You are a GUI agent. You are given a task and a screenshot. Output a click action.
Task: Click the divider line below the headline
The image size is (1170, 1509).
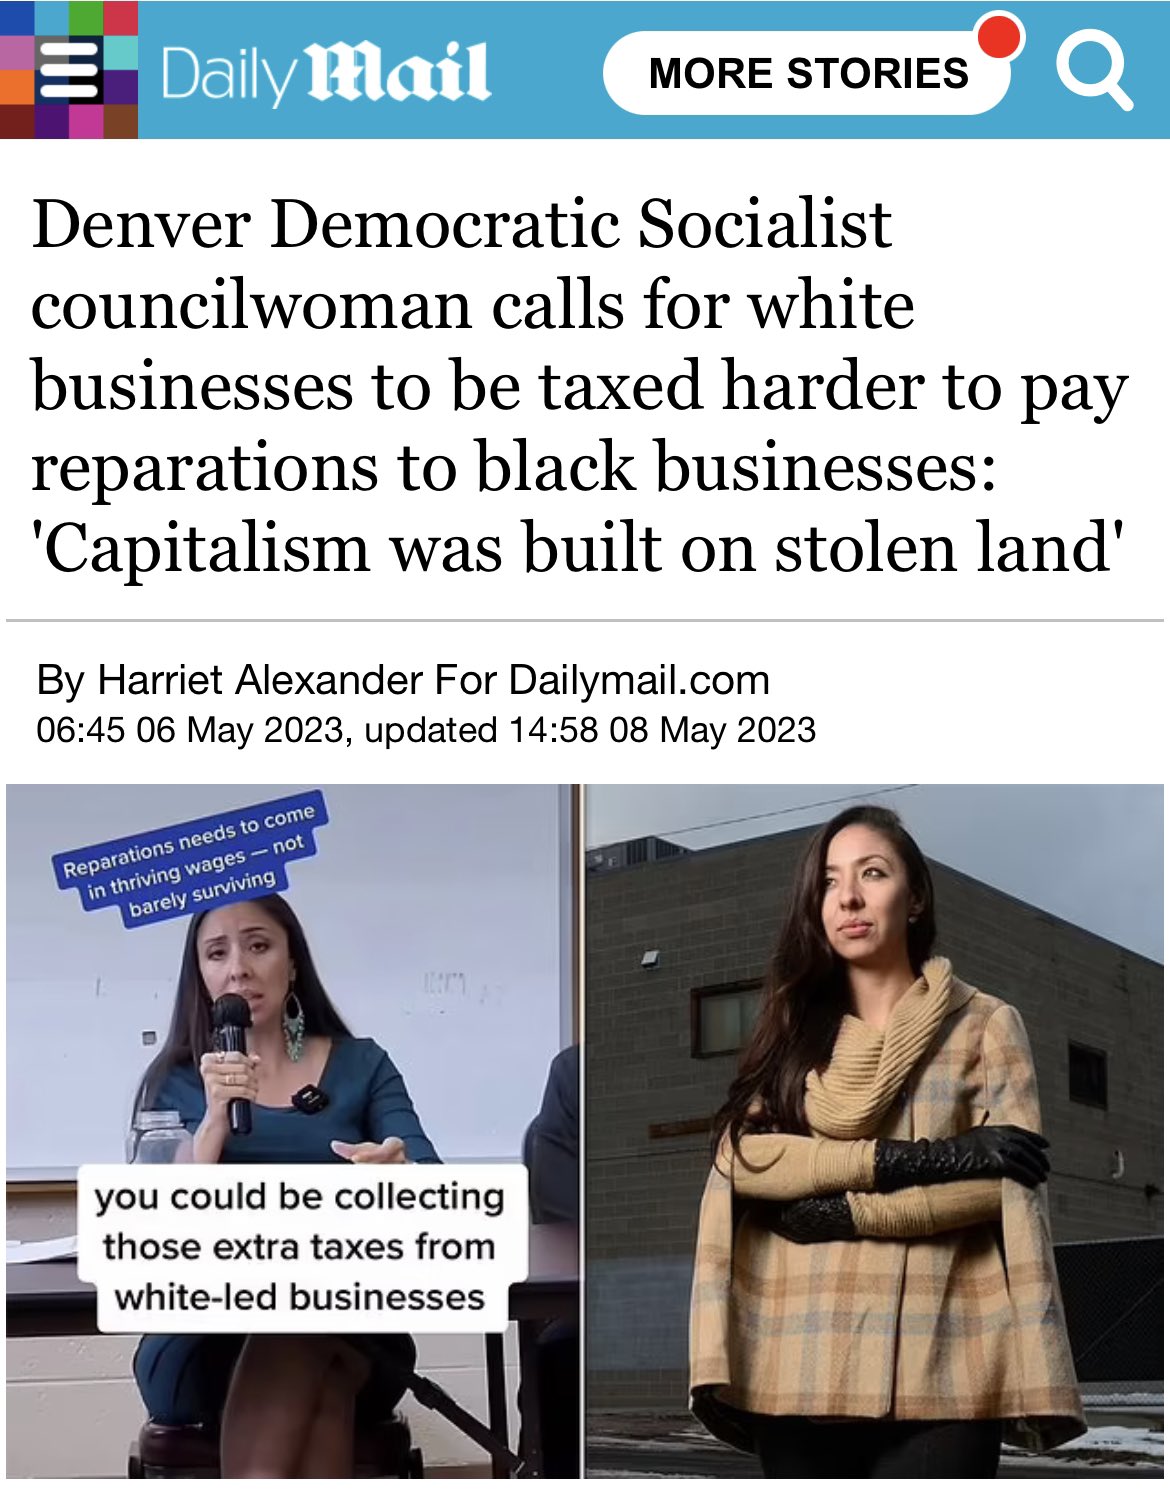tap(585, 621)
